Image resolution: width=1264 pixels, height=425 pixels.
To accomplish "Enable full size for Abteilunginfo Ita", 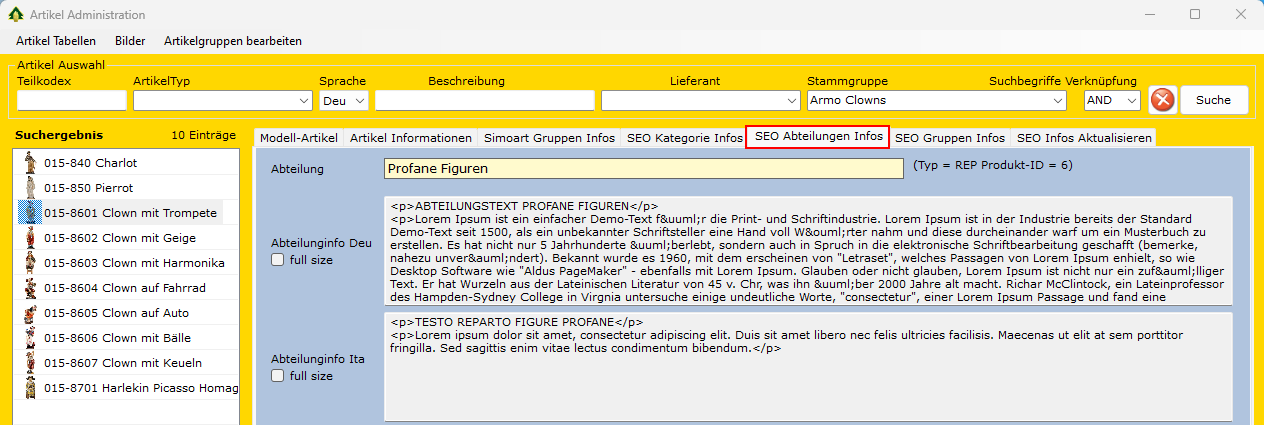I will 277,376.
